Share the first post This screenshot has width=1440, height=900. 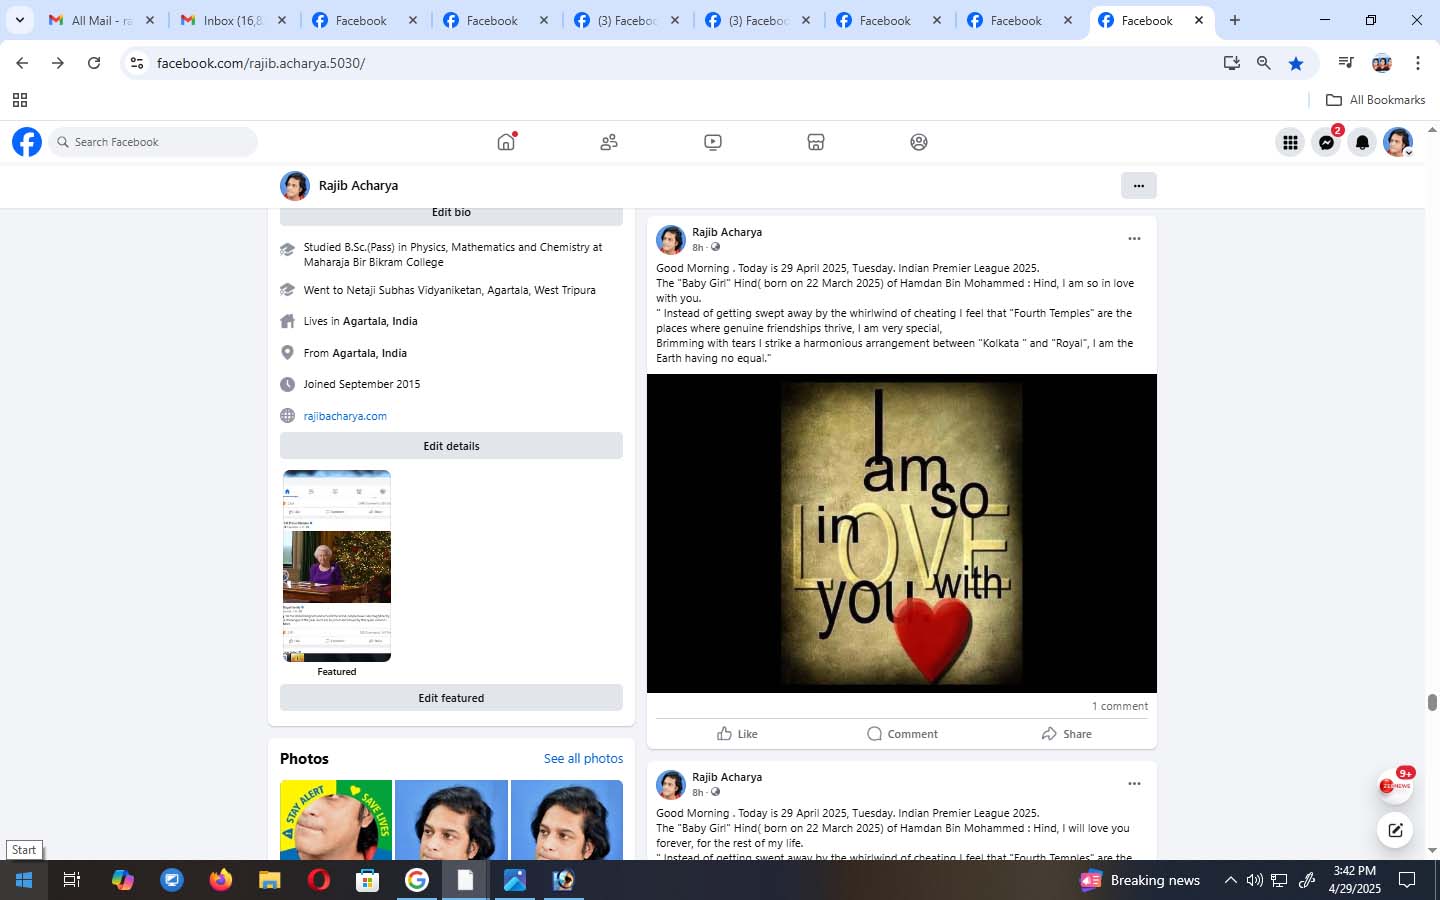point(1066,734)
